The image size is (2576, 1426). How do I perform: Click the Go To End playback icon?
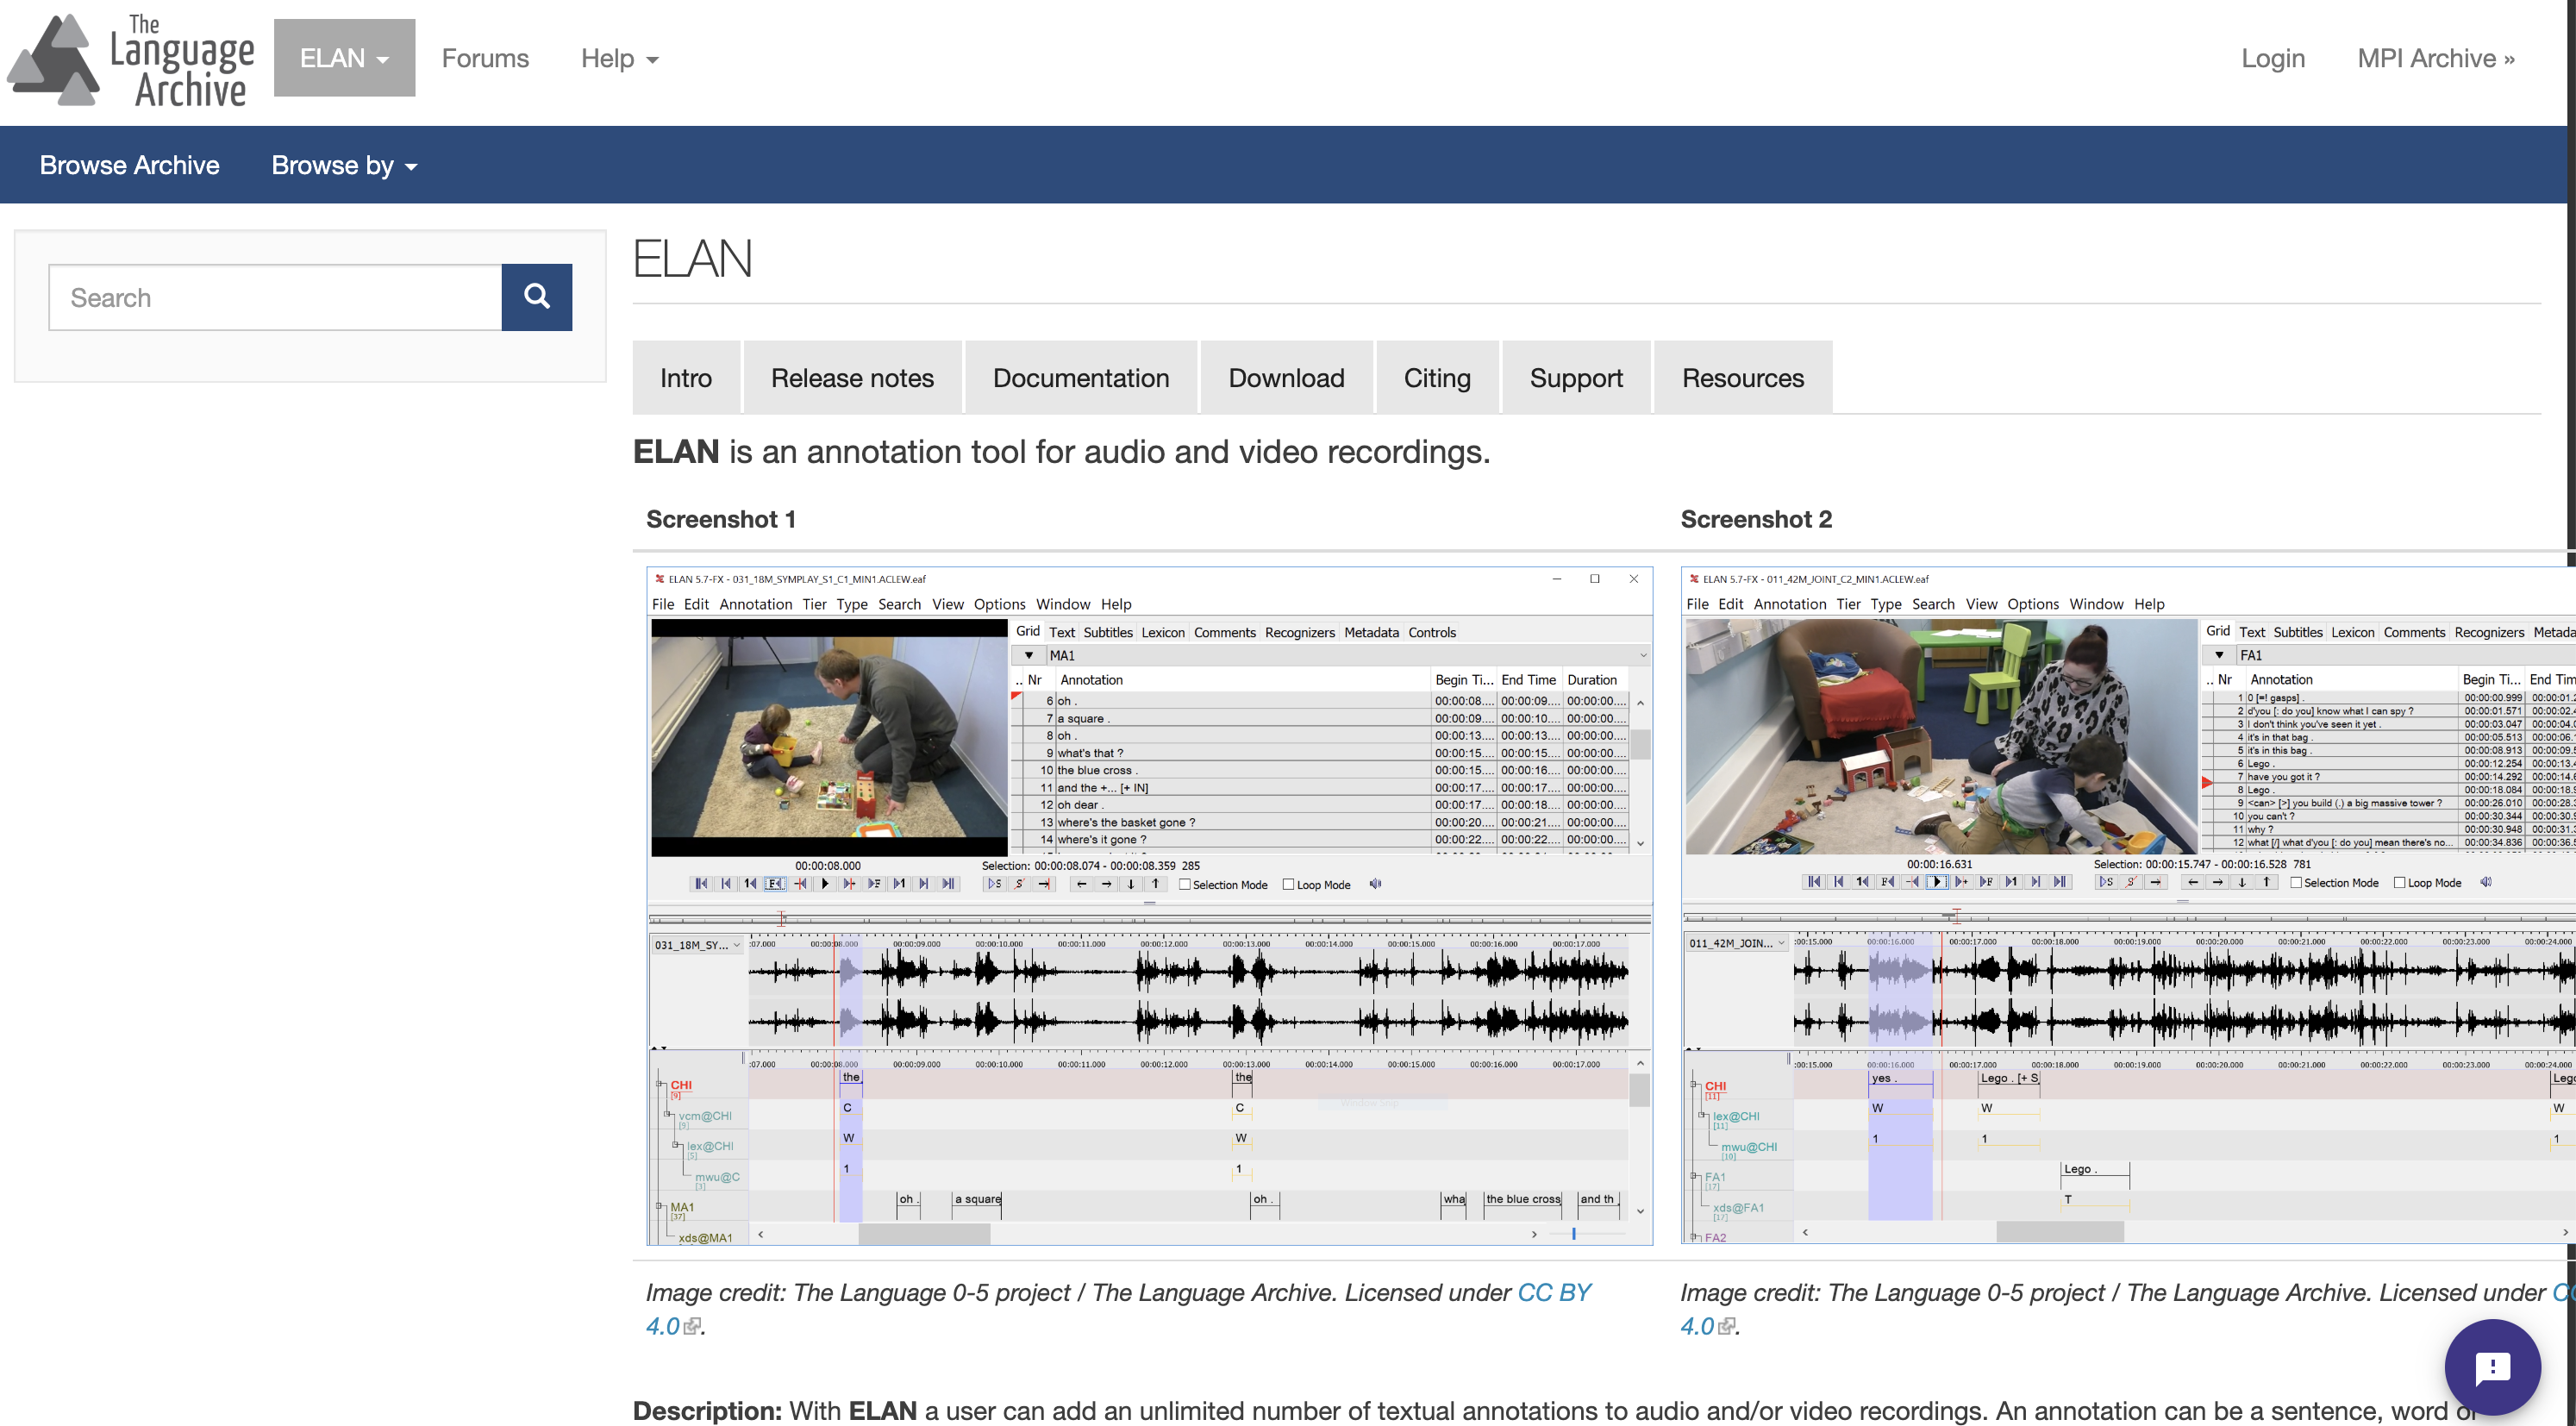[949, 884]
